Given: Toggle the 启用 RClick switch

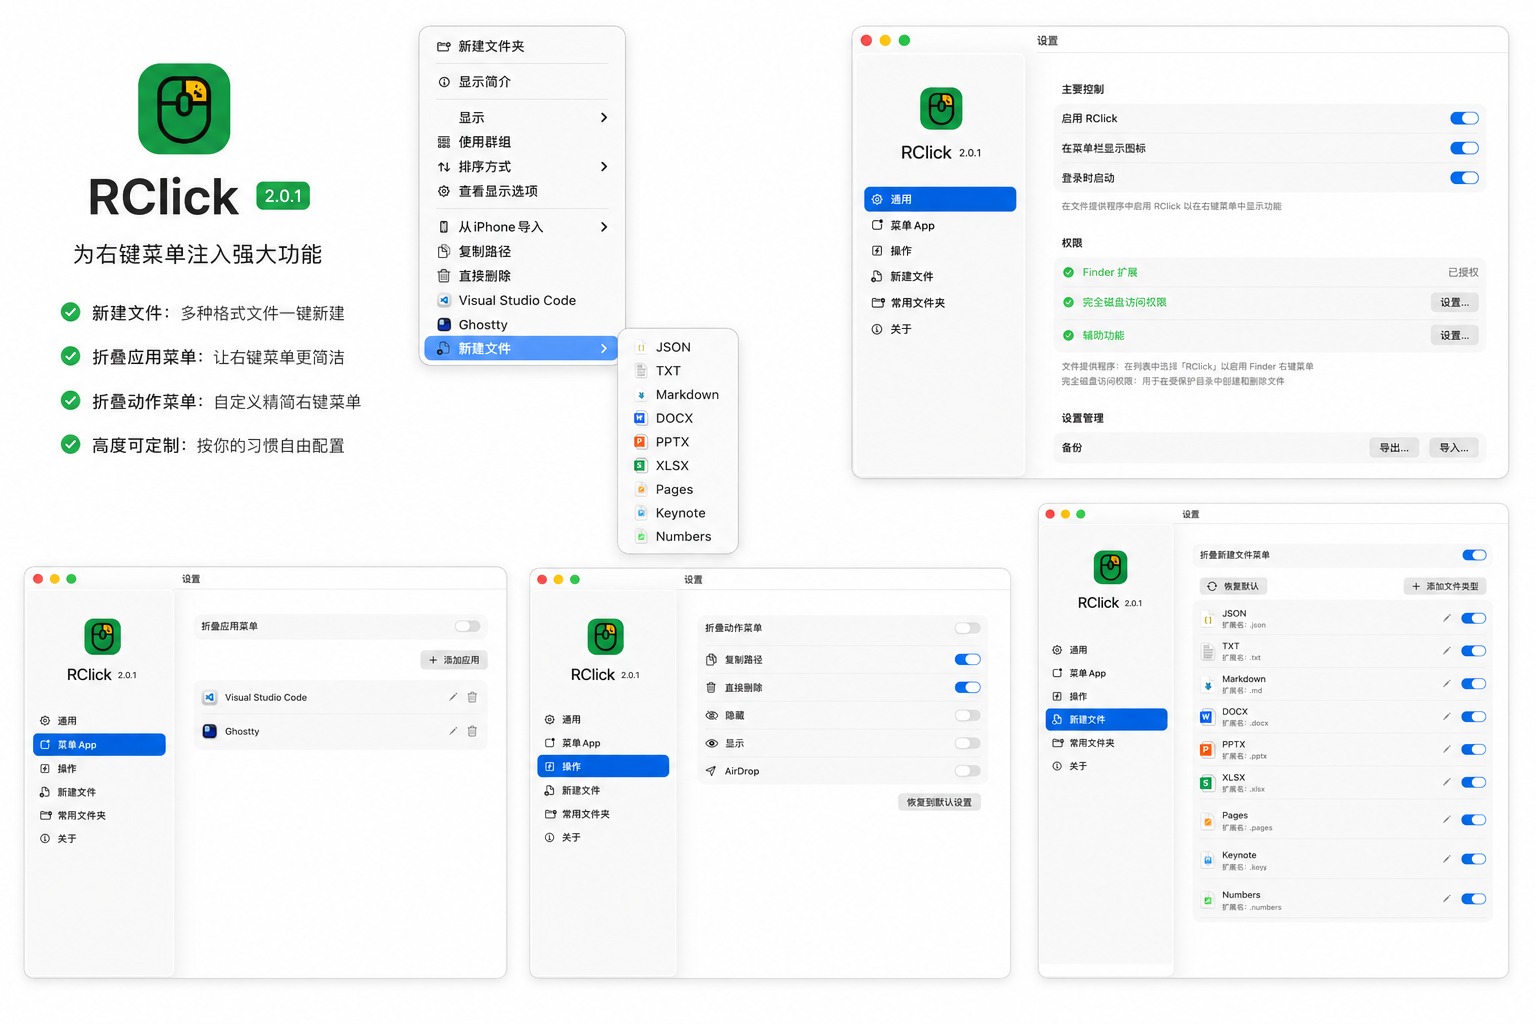Looking at the screenshot, I should click(1464, 118).
